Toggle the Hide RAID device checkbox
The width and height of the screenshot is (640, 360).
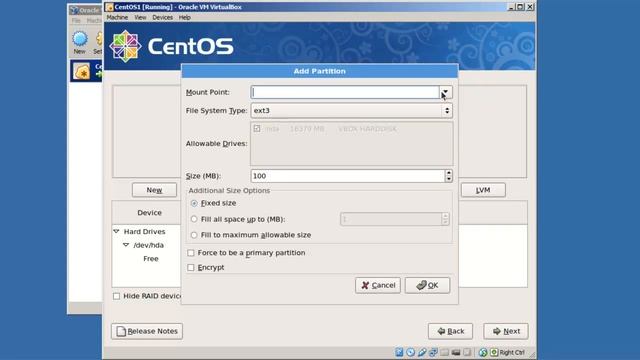[x=116, y=296]
